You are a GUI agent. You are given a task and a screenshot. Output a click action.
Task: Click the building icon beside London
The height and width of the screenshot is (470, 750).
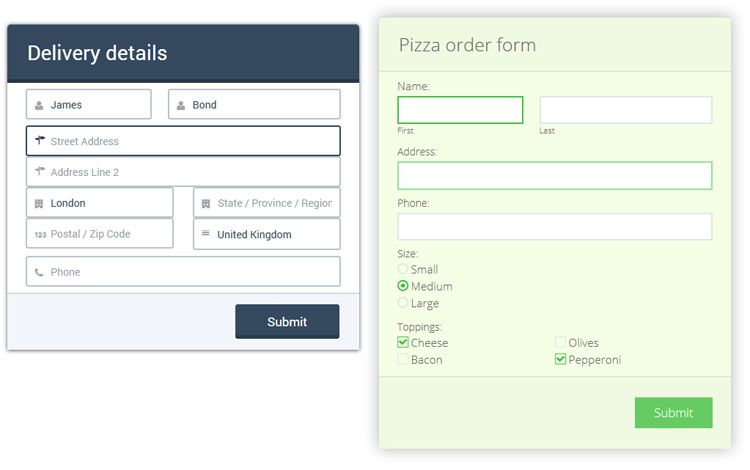39,203
